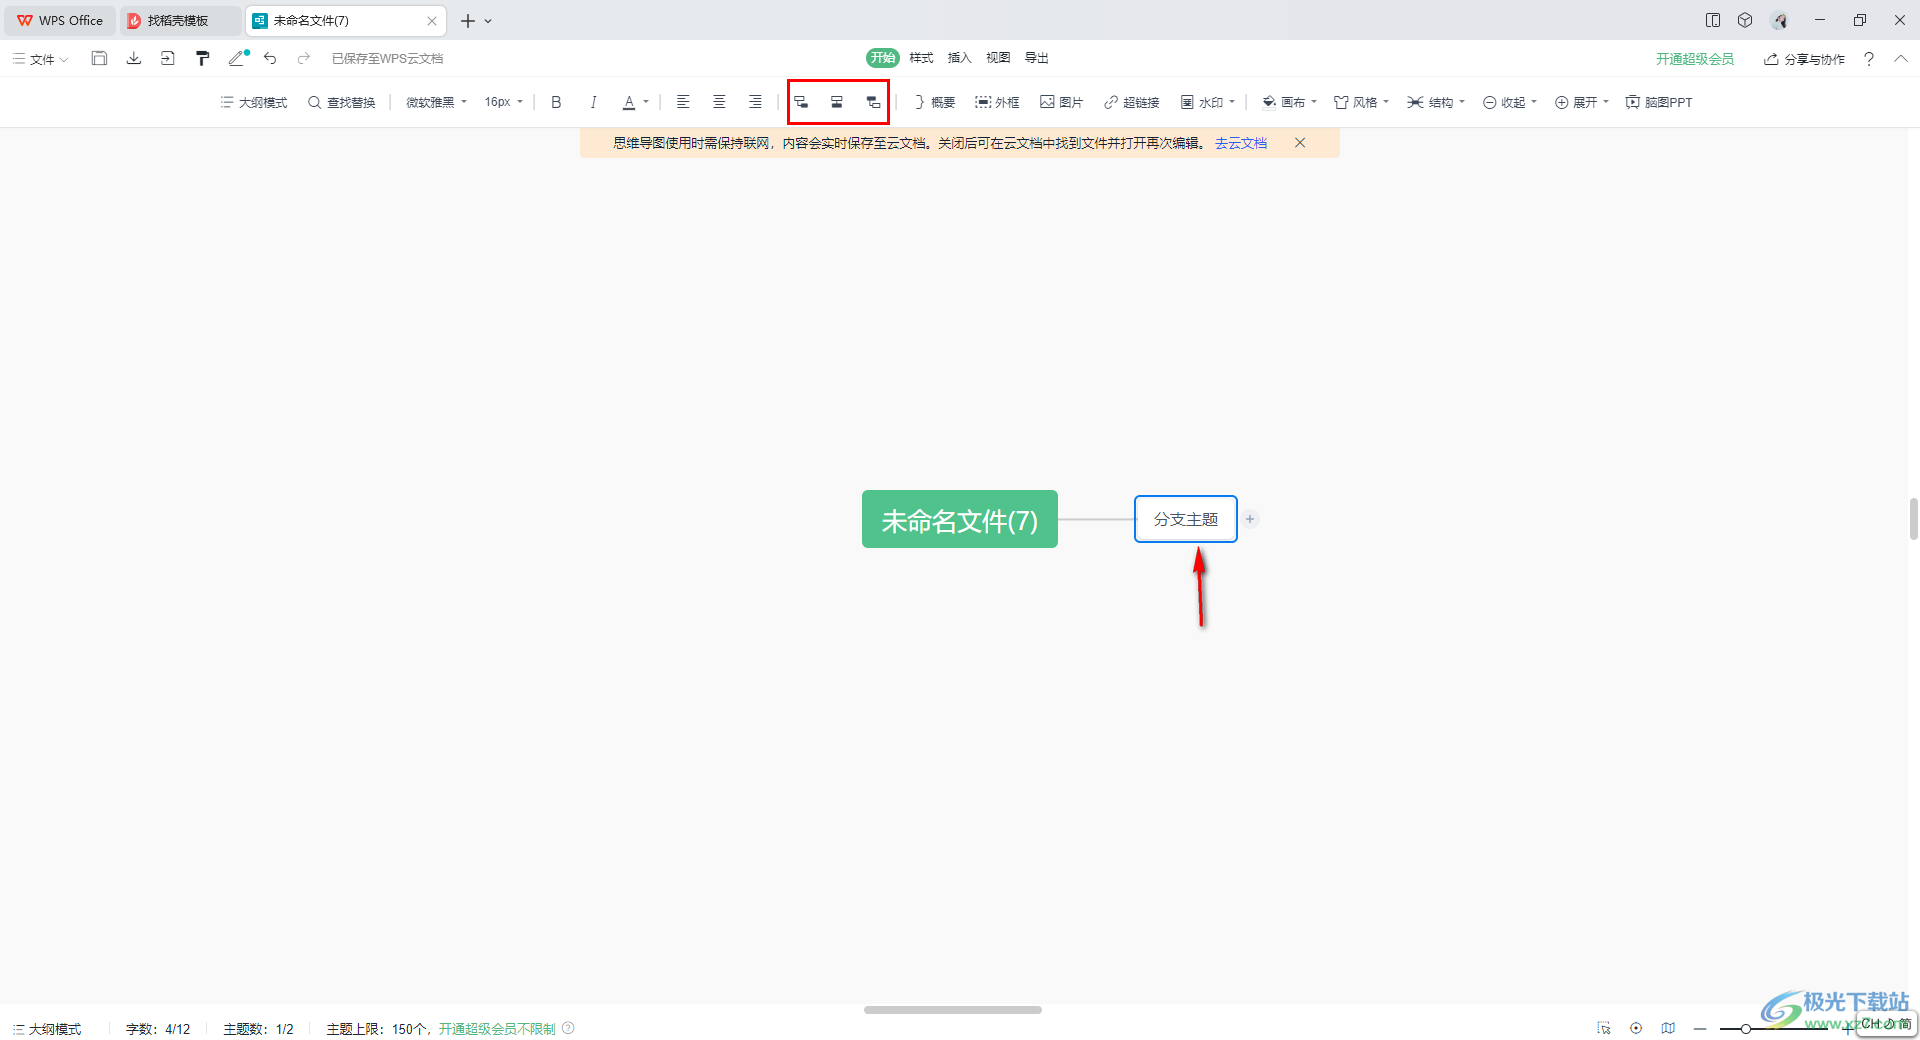Click the pen/highlighter icon with green dot
1920x1040 pixels.
coord(238,58)
